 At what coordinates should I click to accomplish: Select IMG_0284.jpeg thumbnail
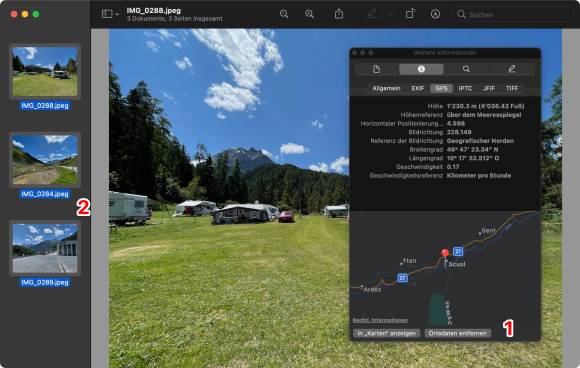(45, 160)
